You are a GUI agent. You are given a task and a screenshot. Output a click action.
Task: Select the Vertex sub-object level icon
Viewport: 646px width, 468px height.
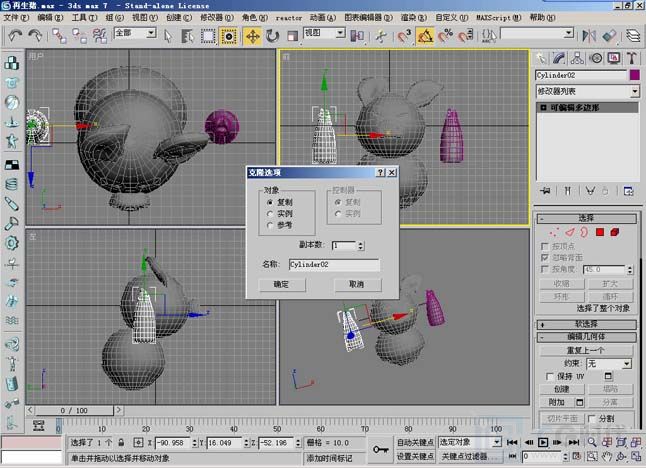[555, 232]
